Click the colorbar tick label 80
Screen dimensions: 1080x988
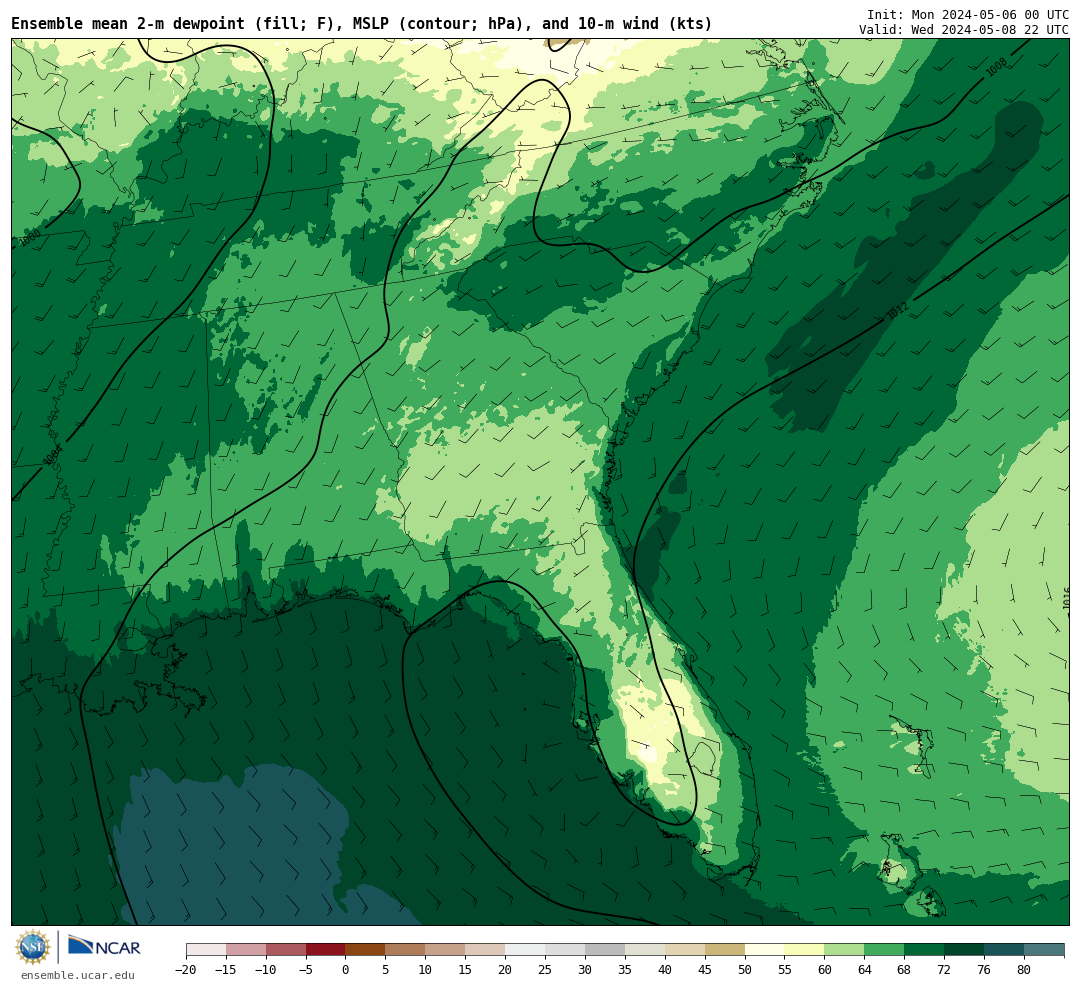pyautogui.click(x=1025, y=969)
